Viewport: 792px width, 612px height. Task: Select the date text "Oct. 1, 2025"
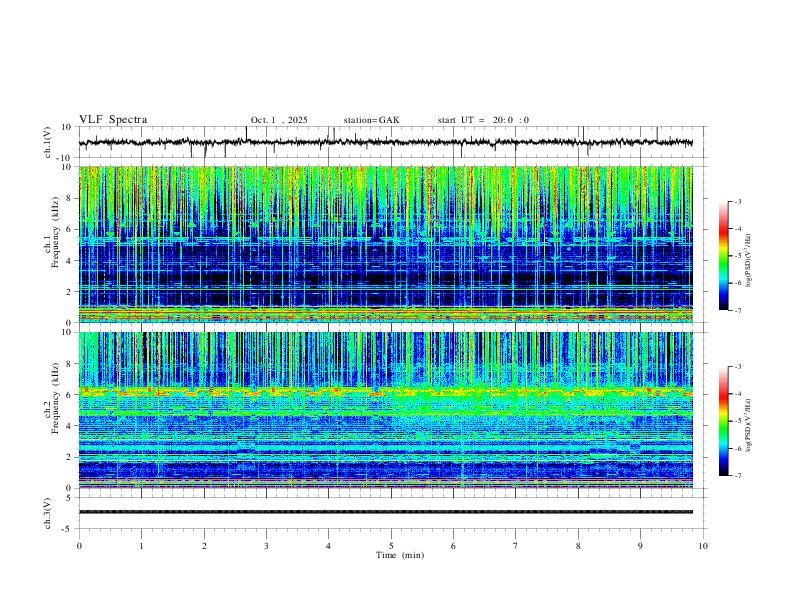pos(279,120)
